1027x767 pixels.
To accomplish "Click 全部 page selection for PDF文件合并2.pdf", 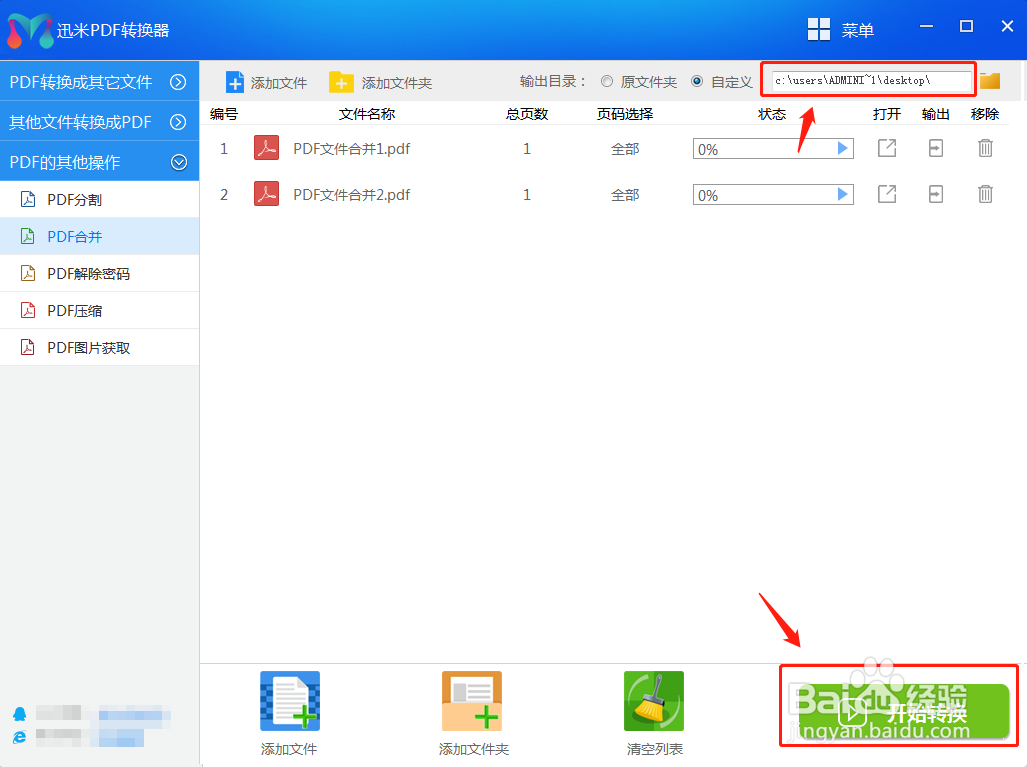I will (625, 195).
